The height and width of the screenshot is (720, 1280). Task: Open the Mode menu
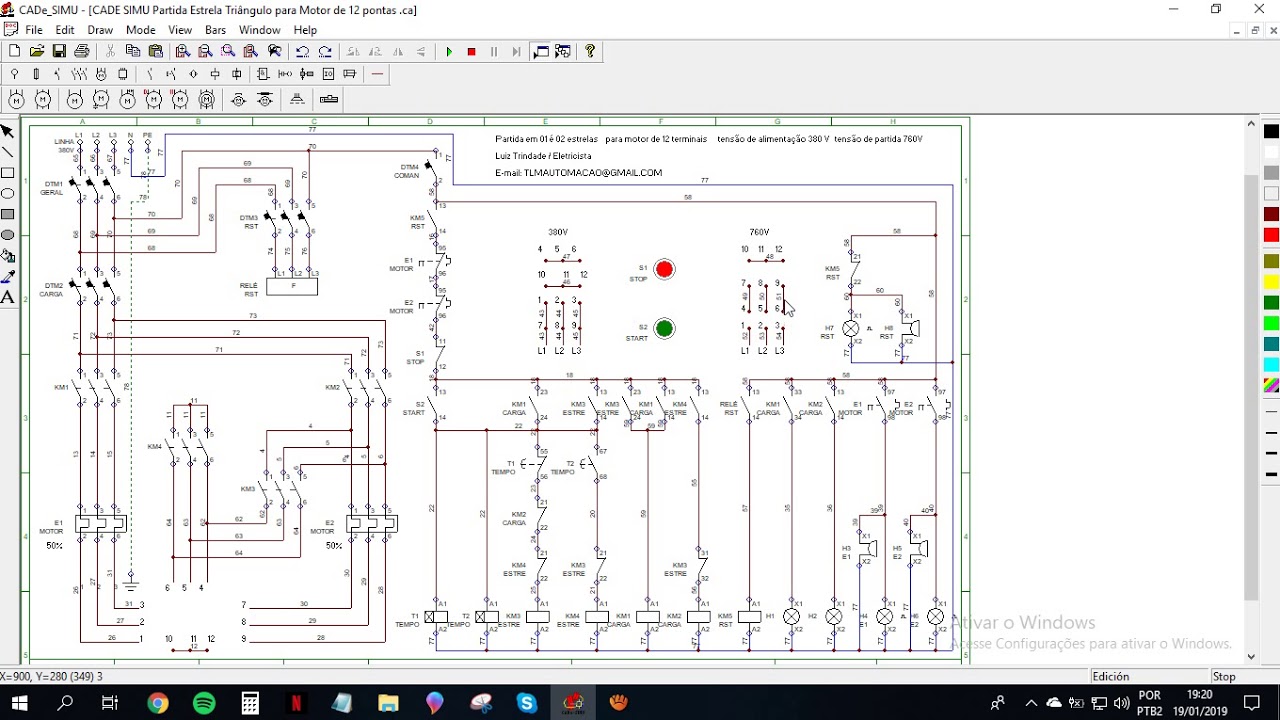pos(140,30)
